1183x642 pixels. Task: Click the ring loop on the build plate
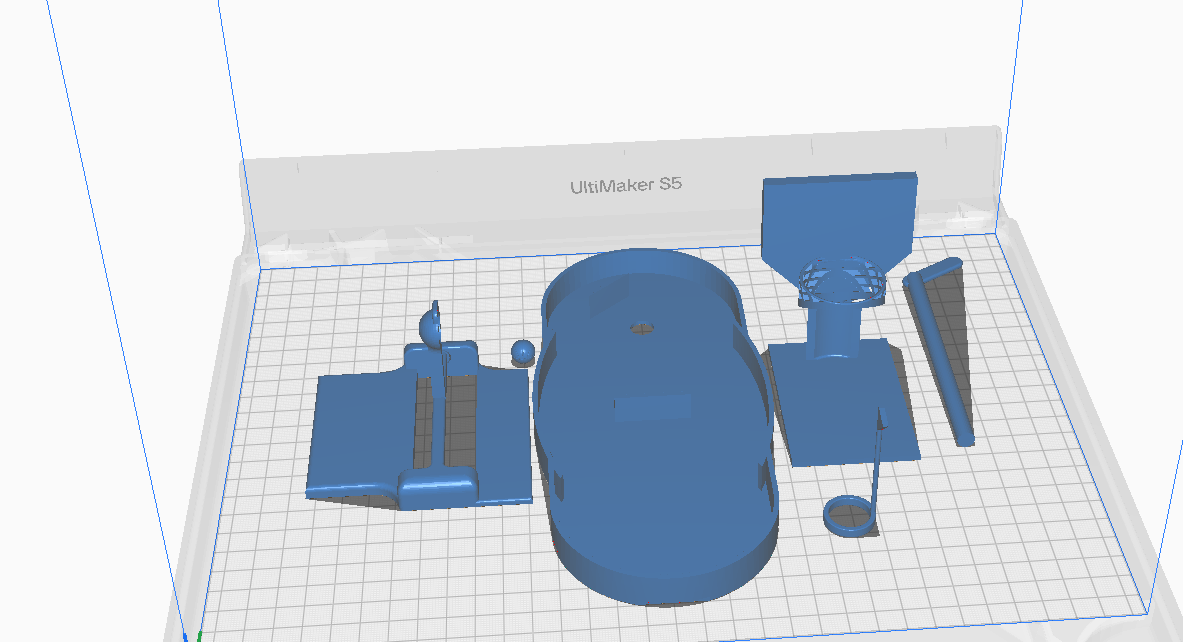click(850, 516)
